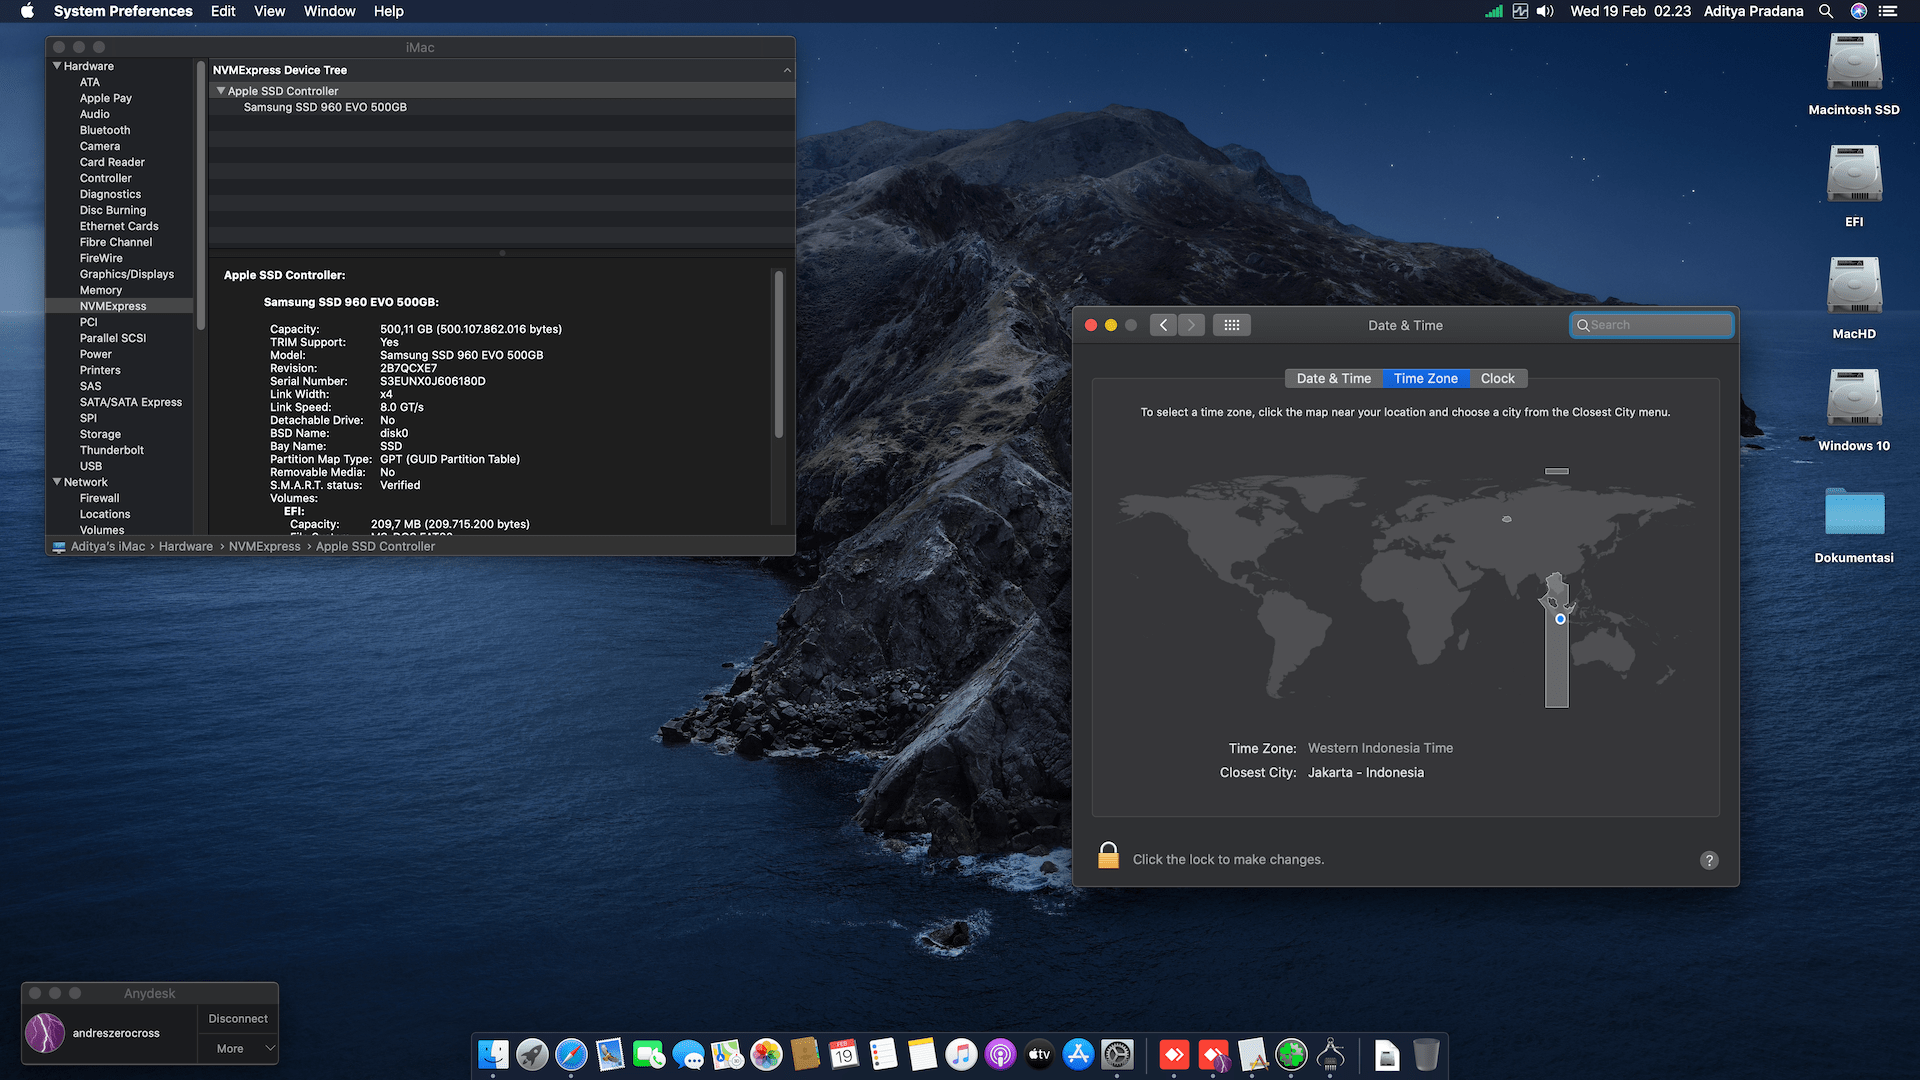Open the App Store dock icon
The image size is (1920, 1080).
point(1078,1055)
